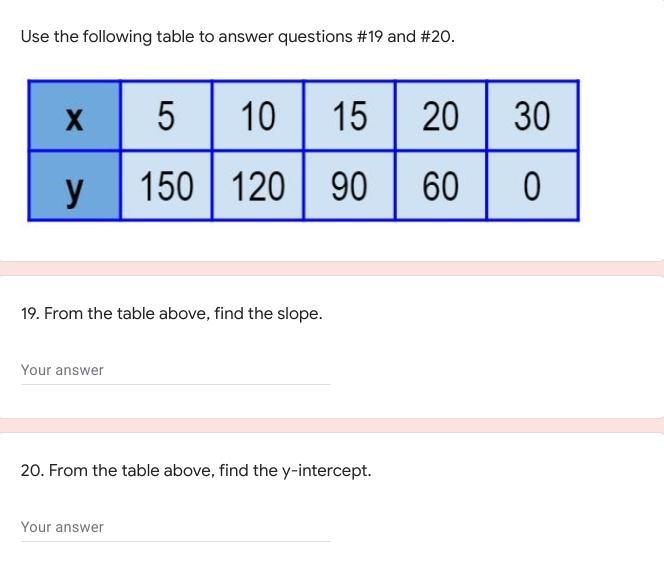The image size is (664, 574).
Task: Click the question 20 answer field
Action: (175, 528)
